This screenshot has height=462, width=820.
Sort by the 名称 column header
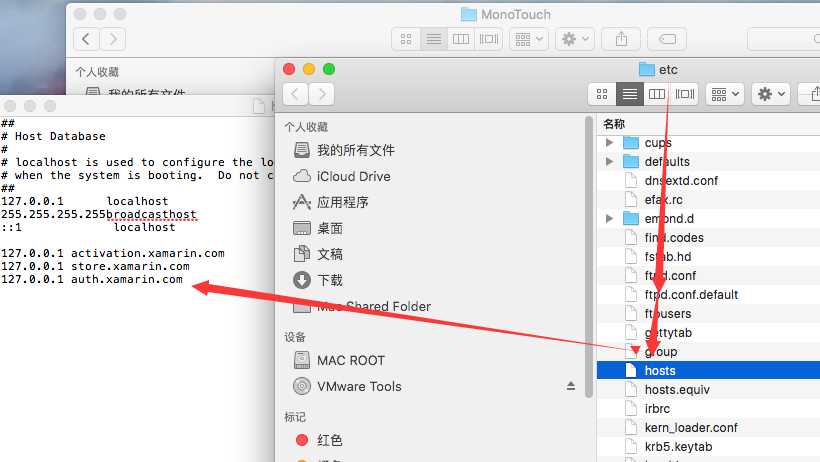point(709,124)
